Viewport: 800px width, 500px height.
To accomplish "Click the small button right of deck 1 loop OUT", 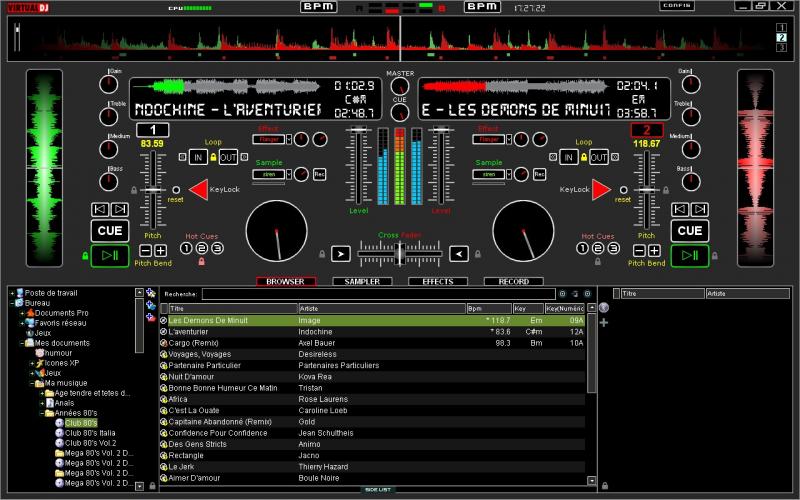I will [x=244, y=157].
